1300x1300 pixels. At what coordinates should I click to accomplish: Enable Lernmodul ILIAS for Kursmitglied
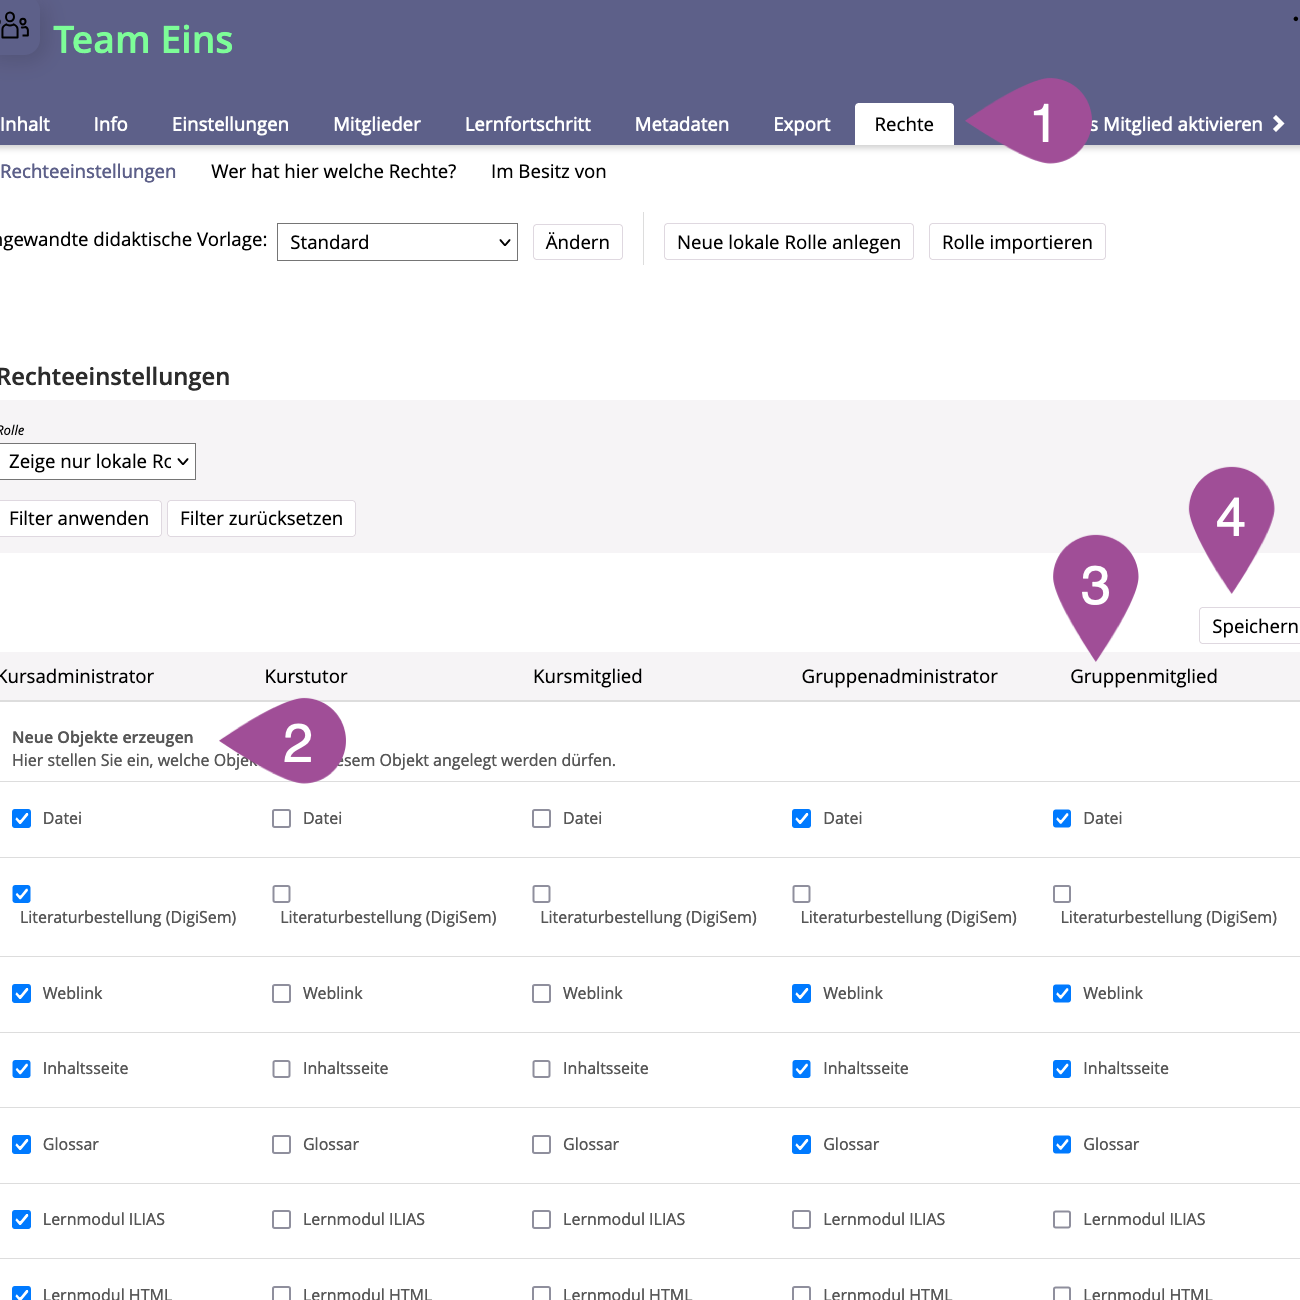tap(542, 1220)
